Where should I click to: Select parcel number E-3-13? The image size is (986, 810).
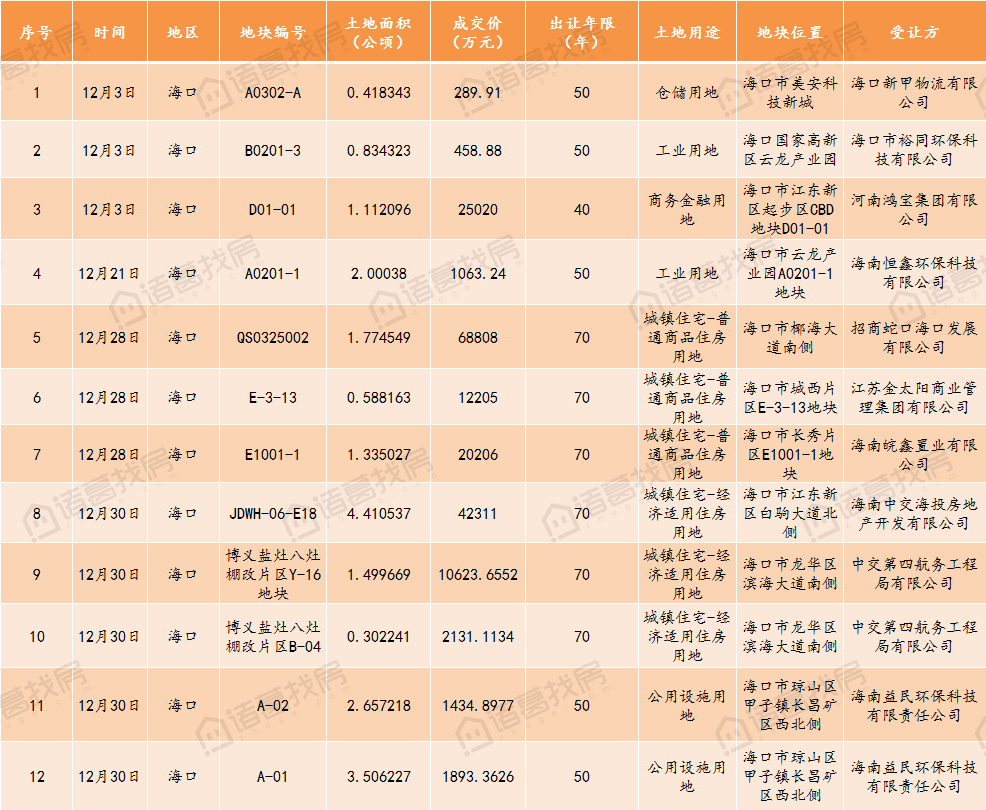click(x=272, y=397)
